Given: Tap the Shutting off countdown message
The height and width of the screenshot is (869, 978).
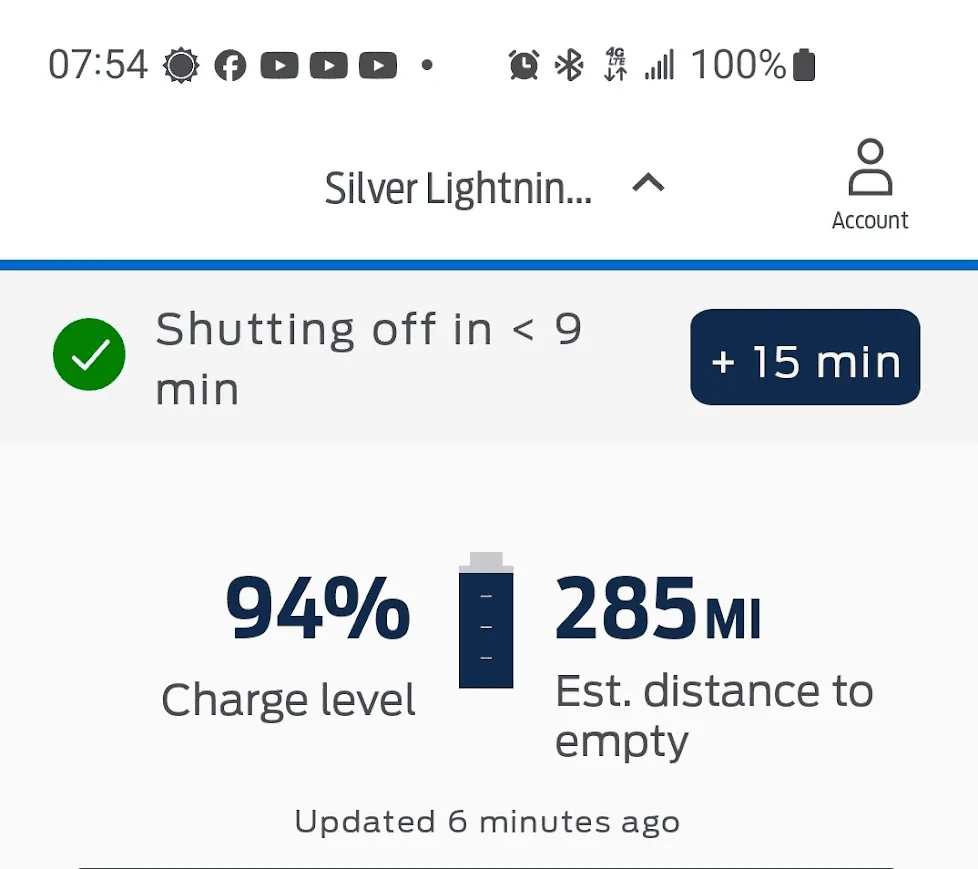Looking at the screenshot, I should 368,357.
